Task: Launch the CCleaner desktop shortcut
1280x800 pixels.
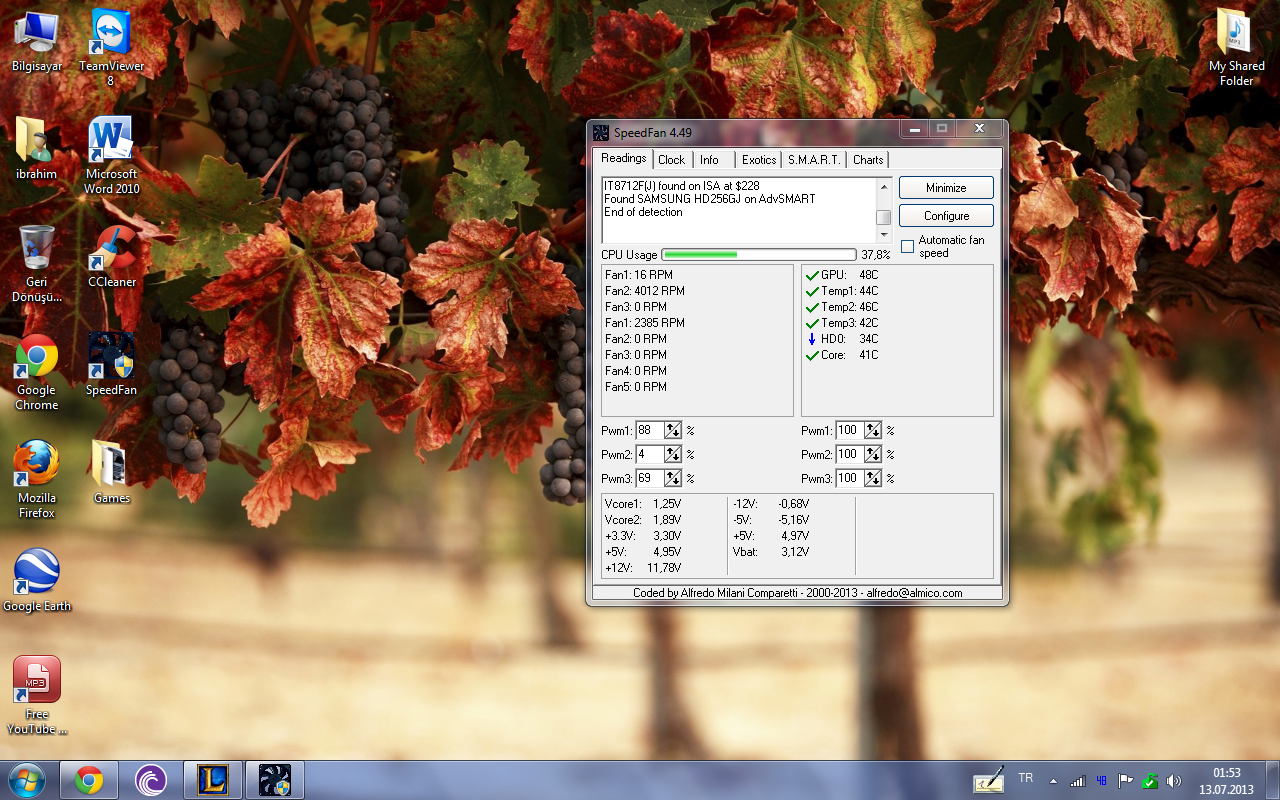Action: (x=111, y=256)
